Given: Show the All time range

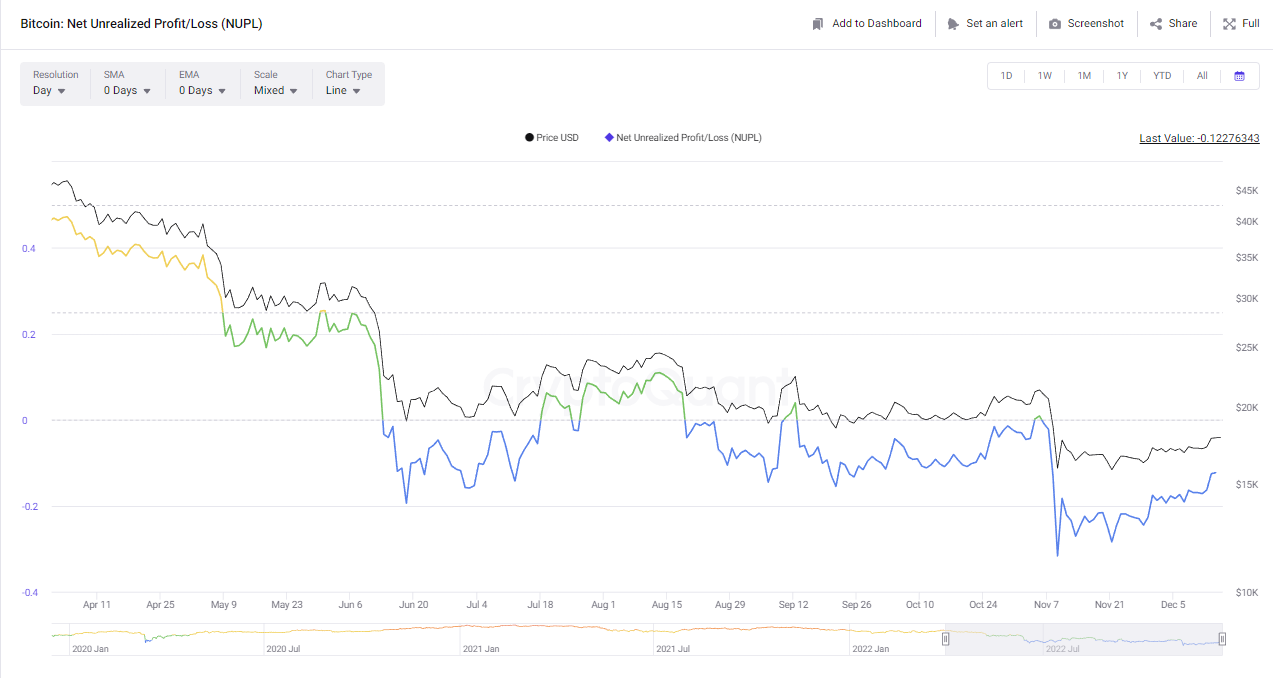Looking at the screenshot, I should click(x=1202, y=76).
